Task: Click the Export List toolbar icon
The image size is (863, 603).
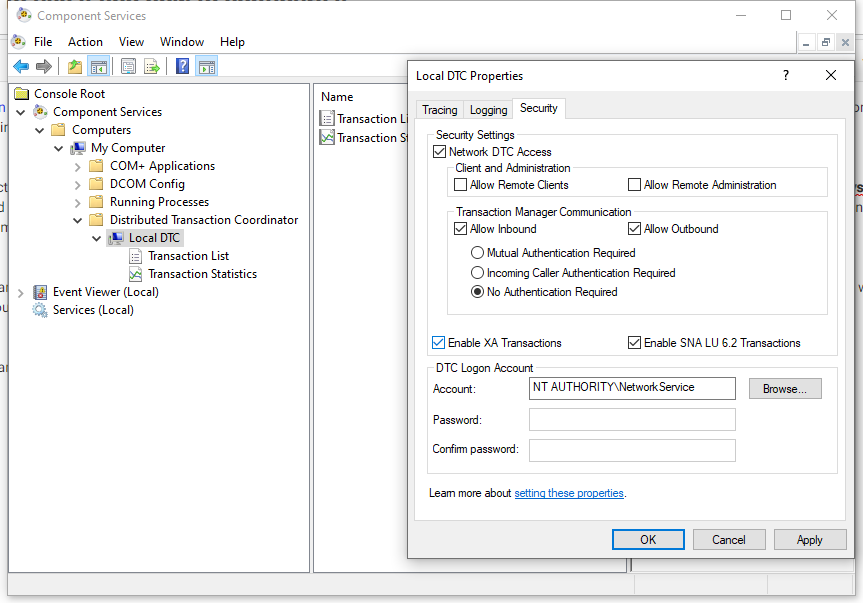Action: click(x=151, y=67)
